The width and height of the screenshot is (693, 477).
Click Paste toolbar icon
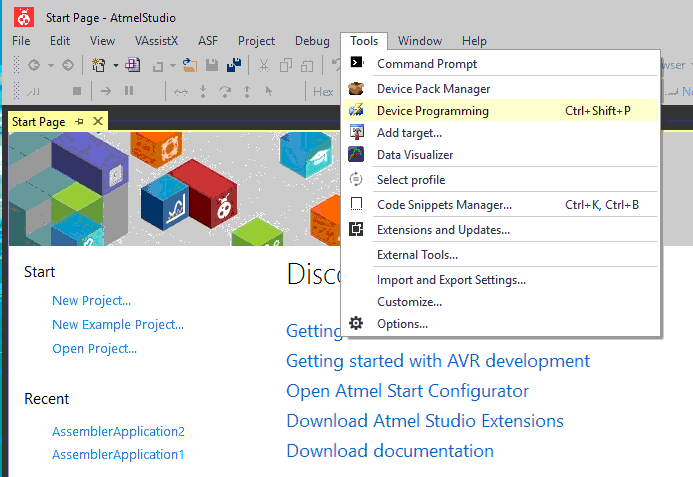[x=307, y=65]
